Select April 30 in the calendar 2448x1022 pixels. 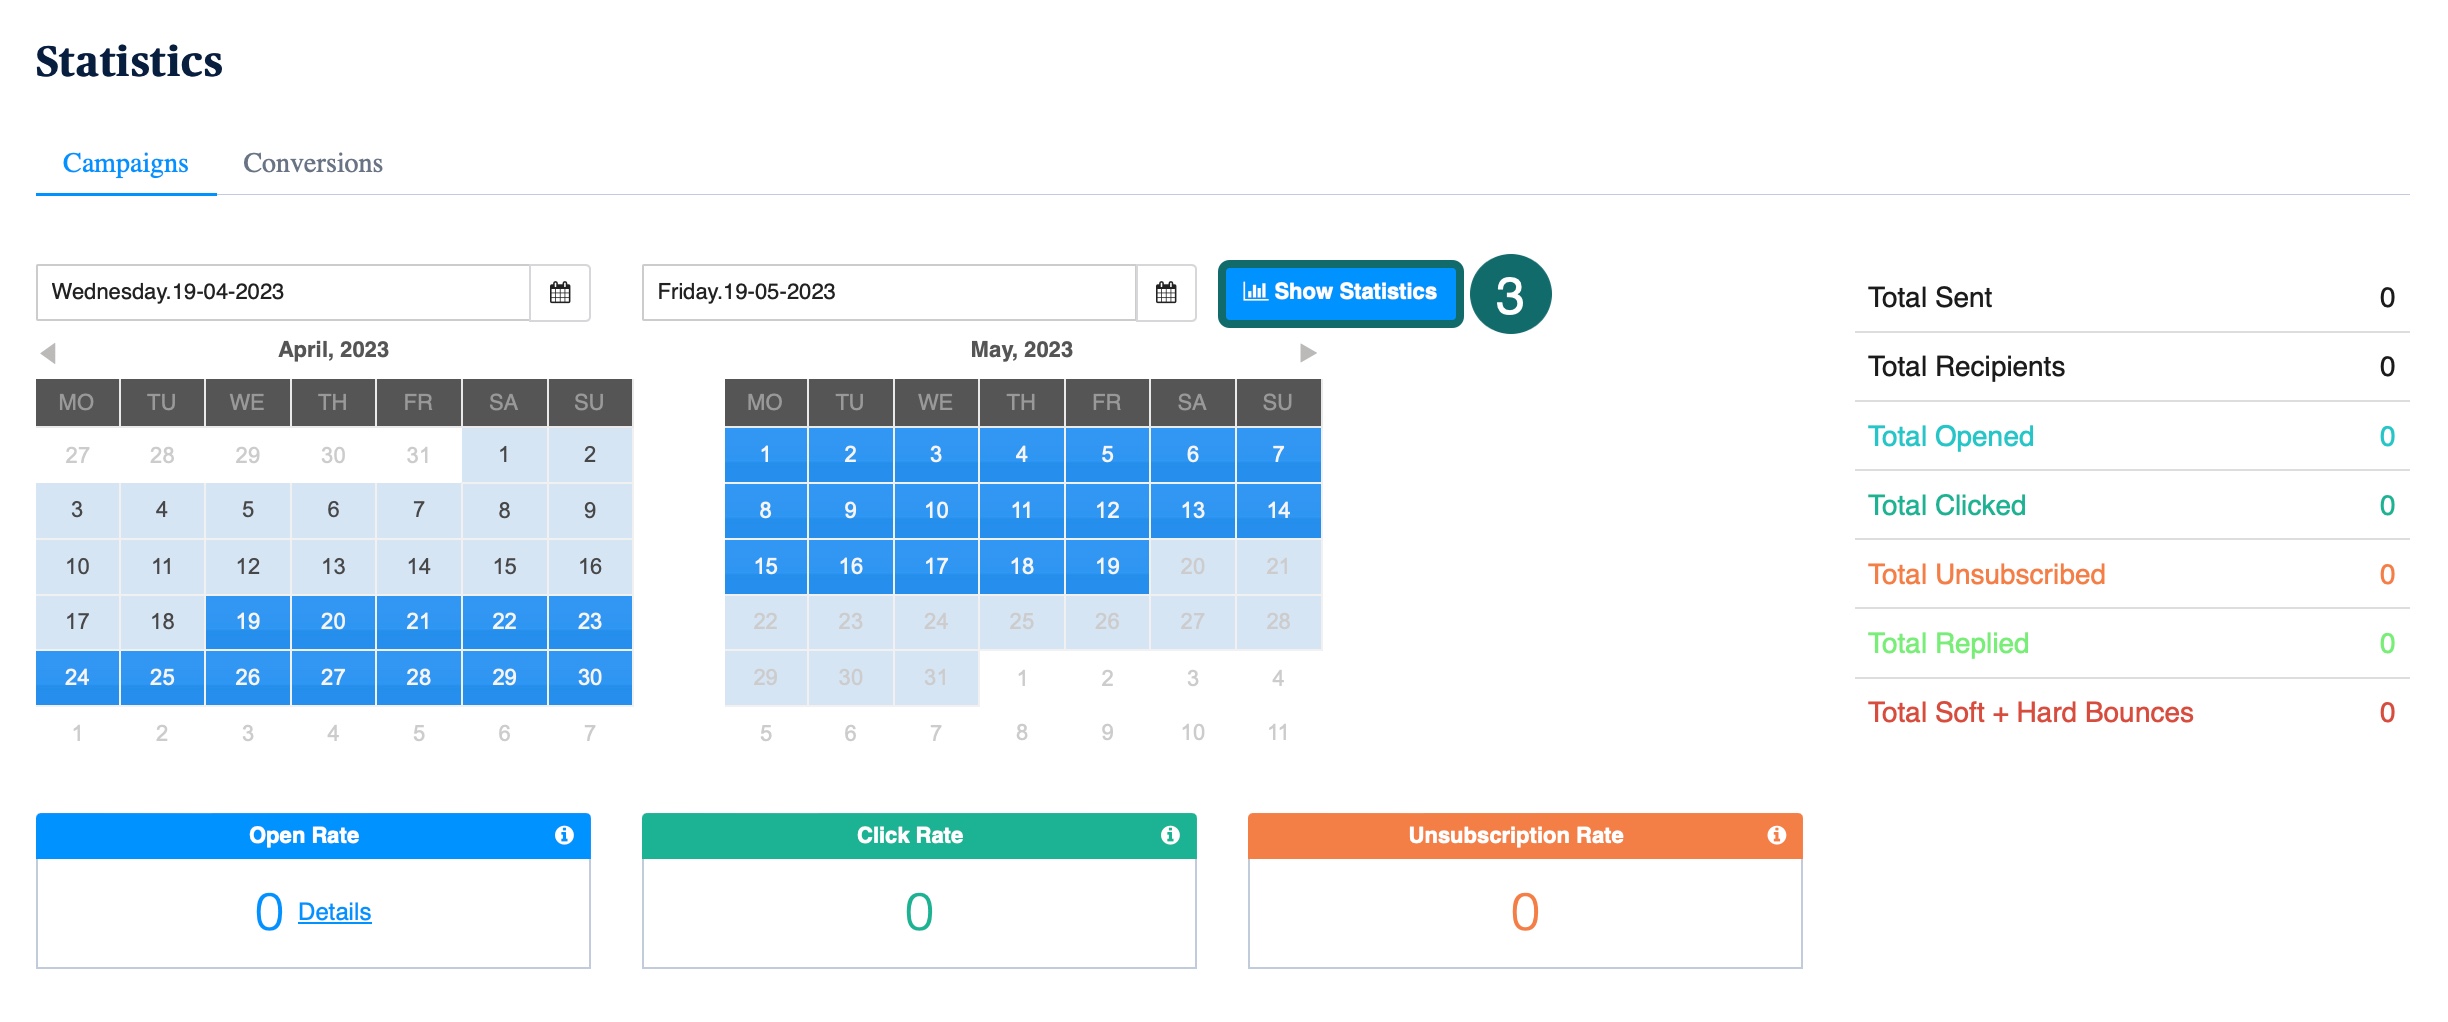tap(589, 678)
